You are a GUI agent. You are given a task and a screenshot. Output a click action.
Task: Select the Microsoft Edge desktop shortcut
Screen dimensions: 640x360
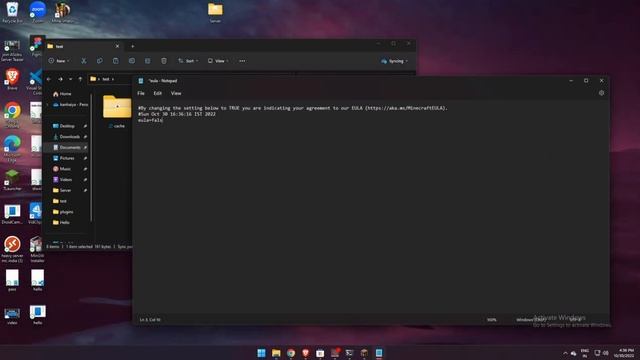click(12, 149)
